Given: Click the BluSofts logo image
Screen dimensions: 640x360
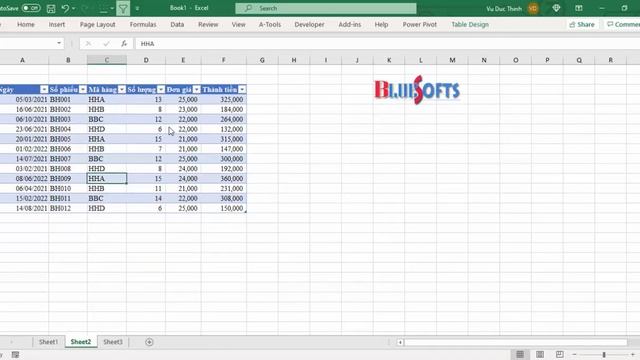Looking at the screenshot, I should point(417,90).
